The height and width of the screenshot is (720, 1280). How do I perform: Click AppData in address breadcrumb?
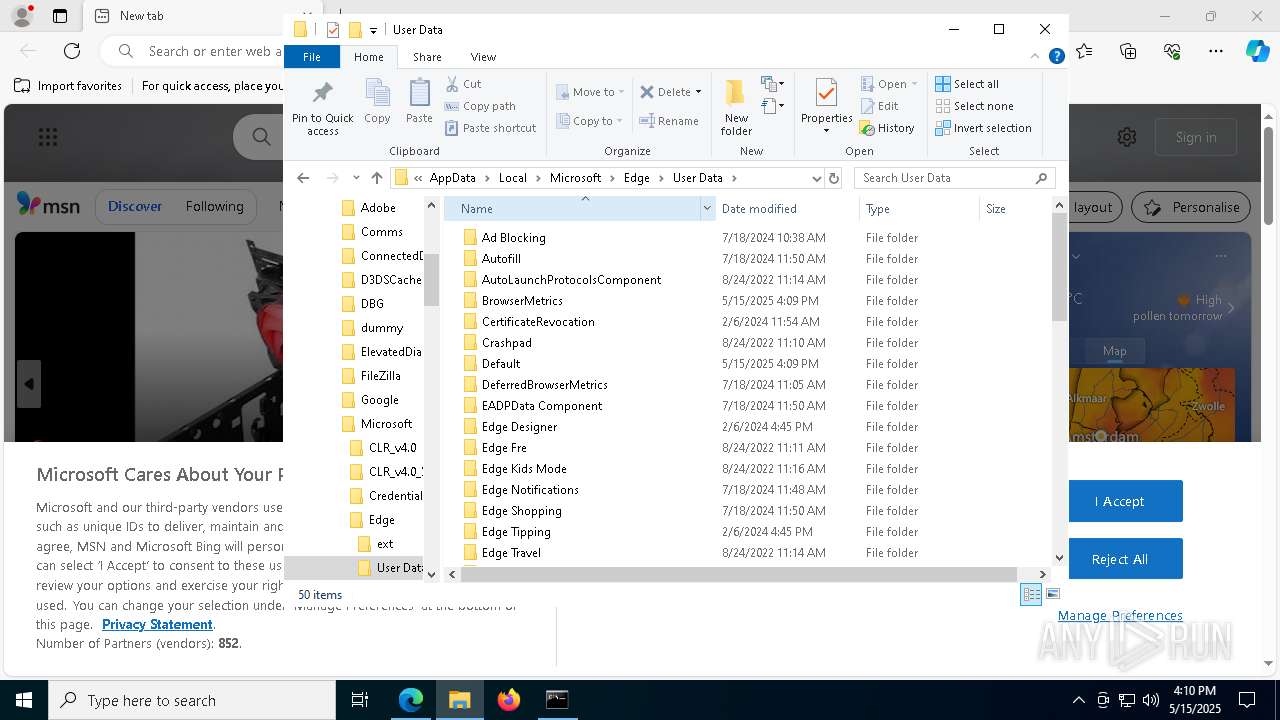(x=452, y=178)
